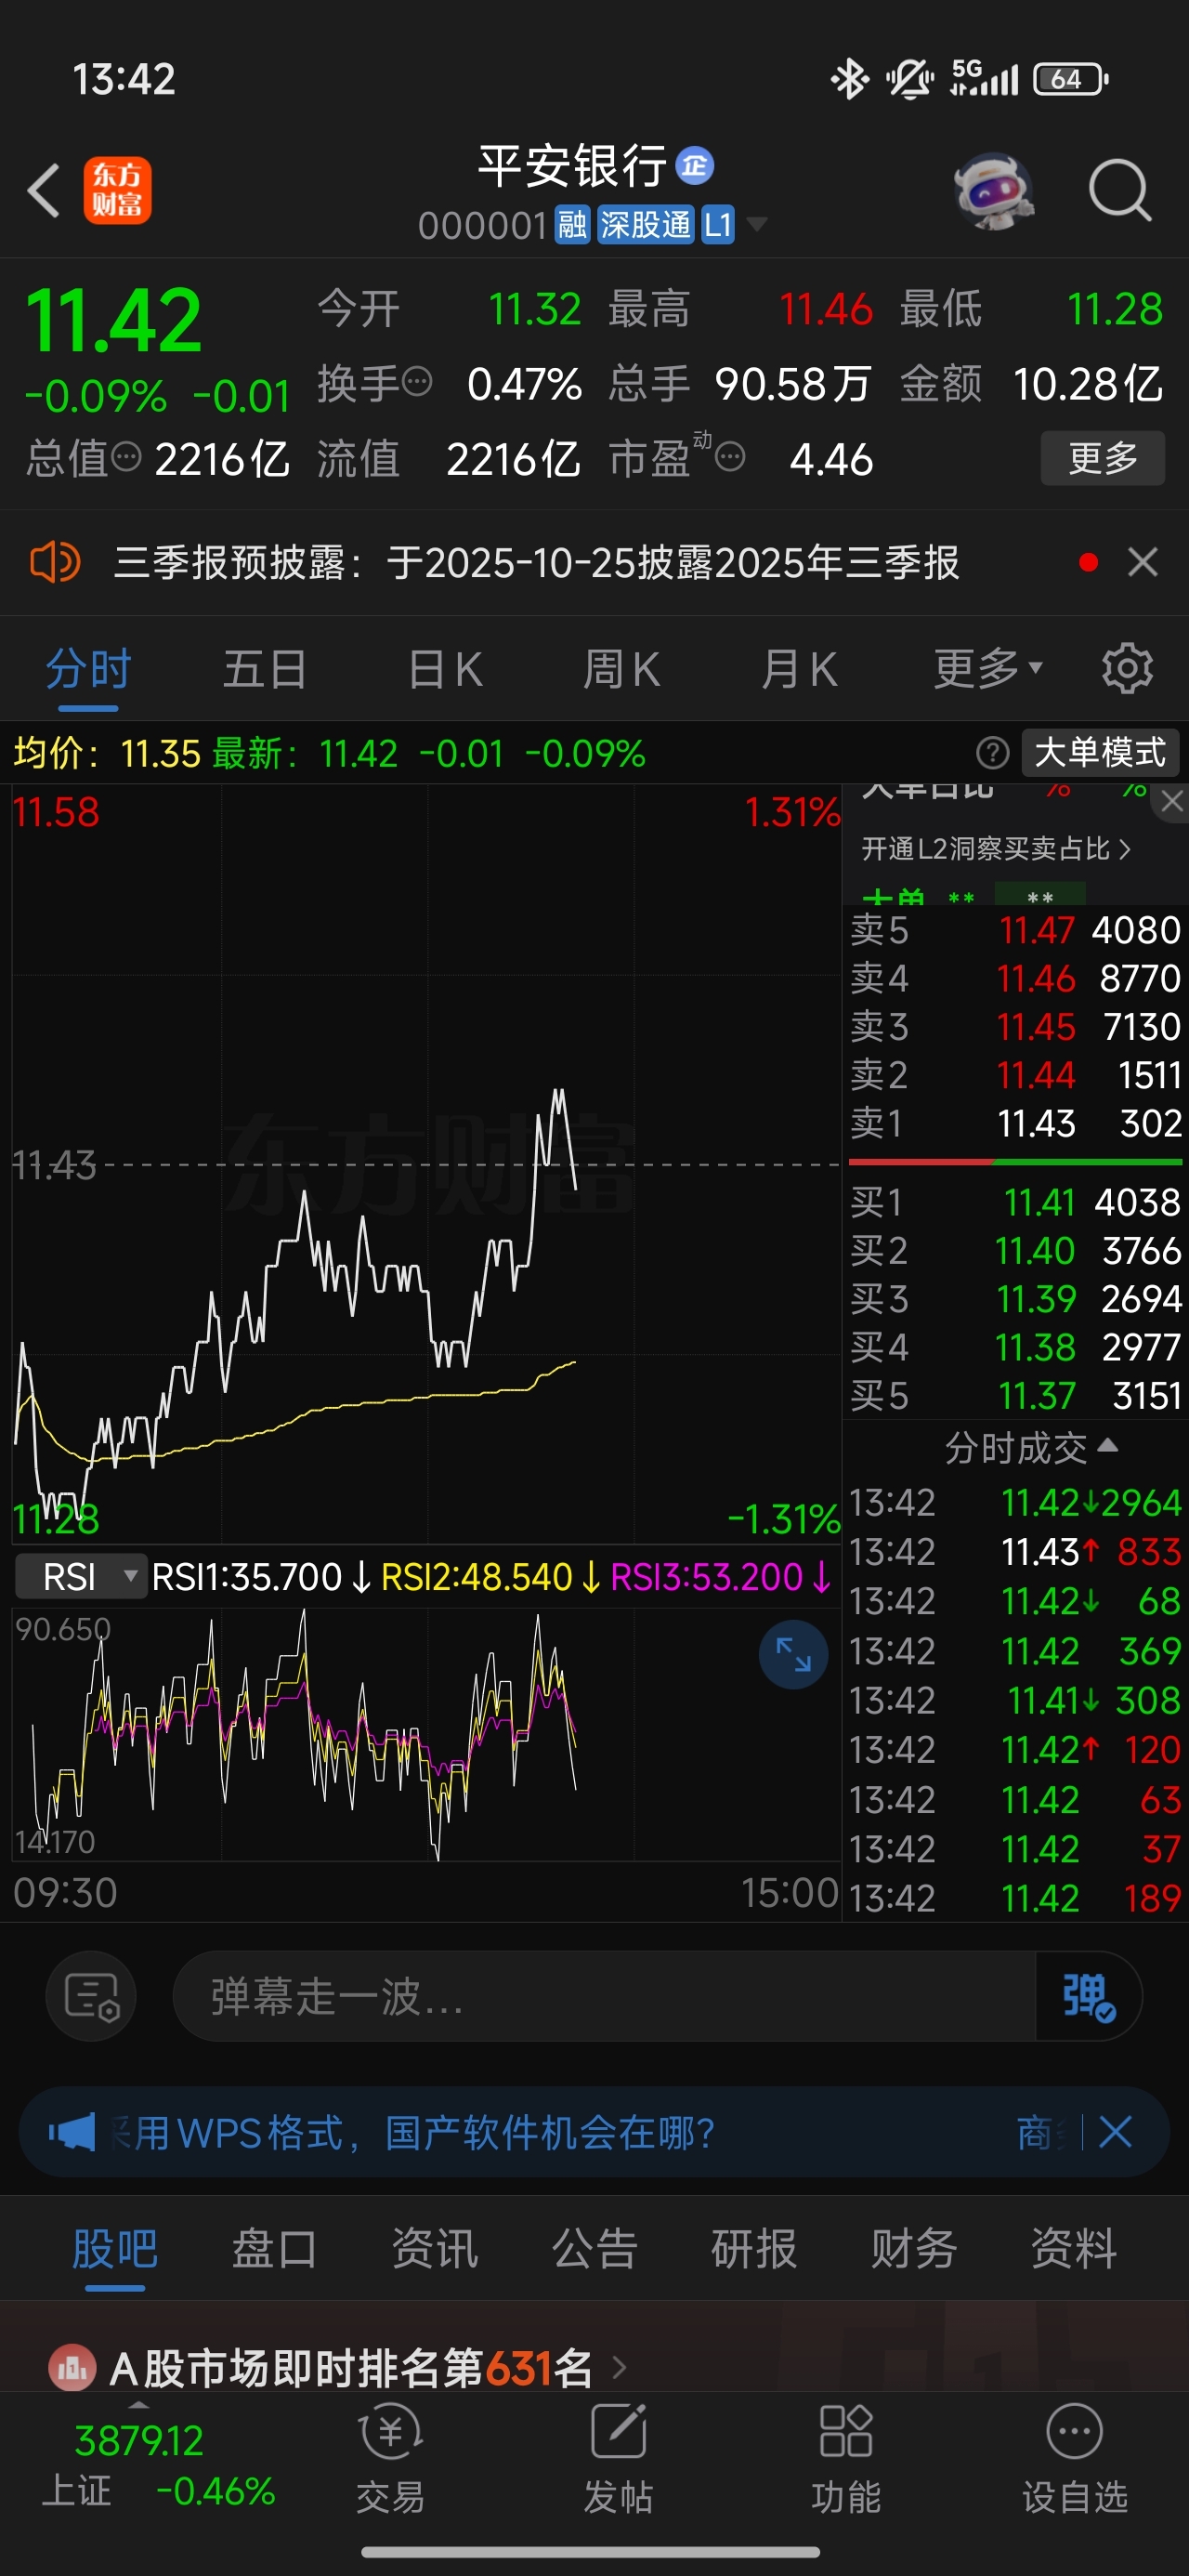Switch to 公告 tab
1189x2576 pixels.
click(x=594, y=2248)
